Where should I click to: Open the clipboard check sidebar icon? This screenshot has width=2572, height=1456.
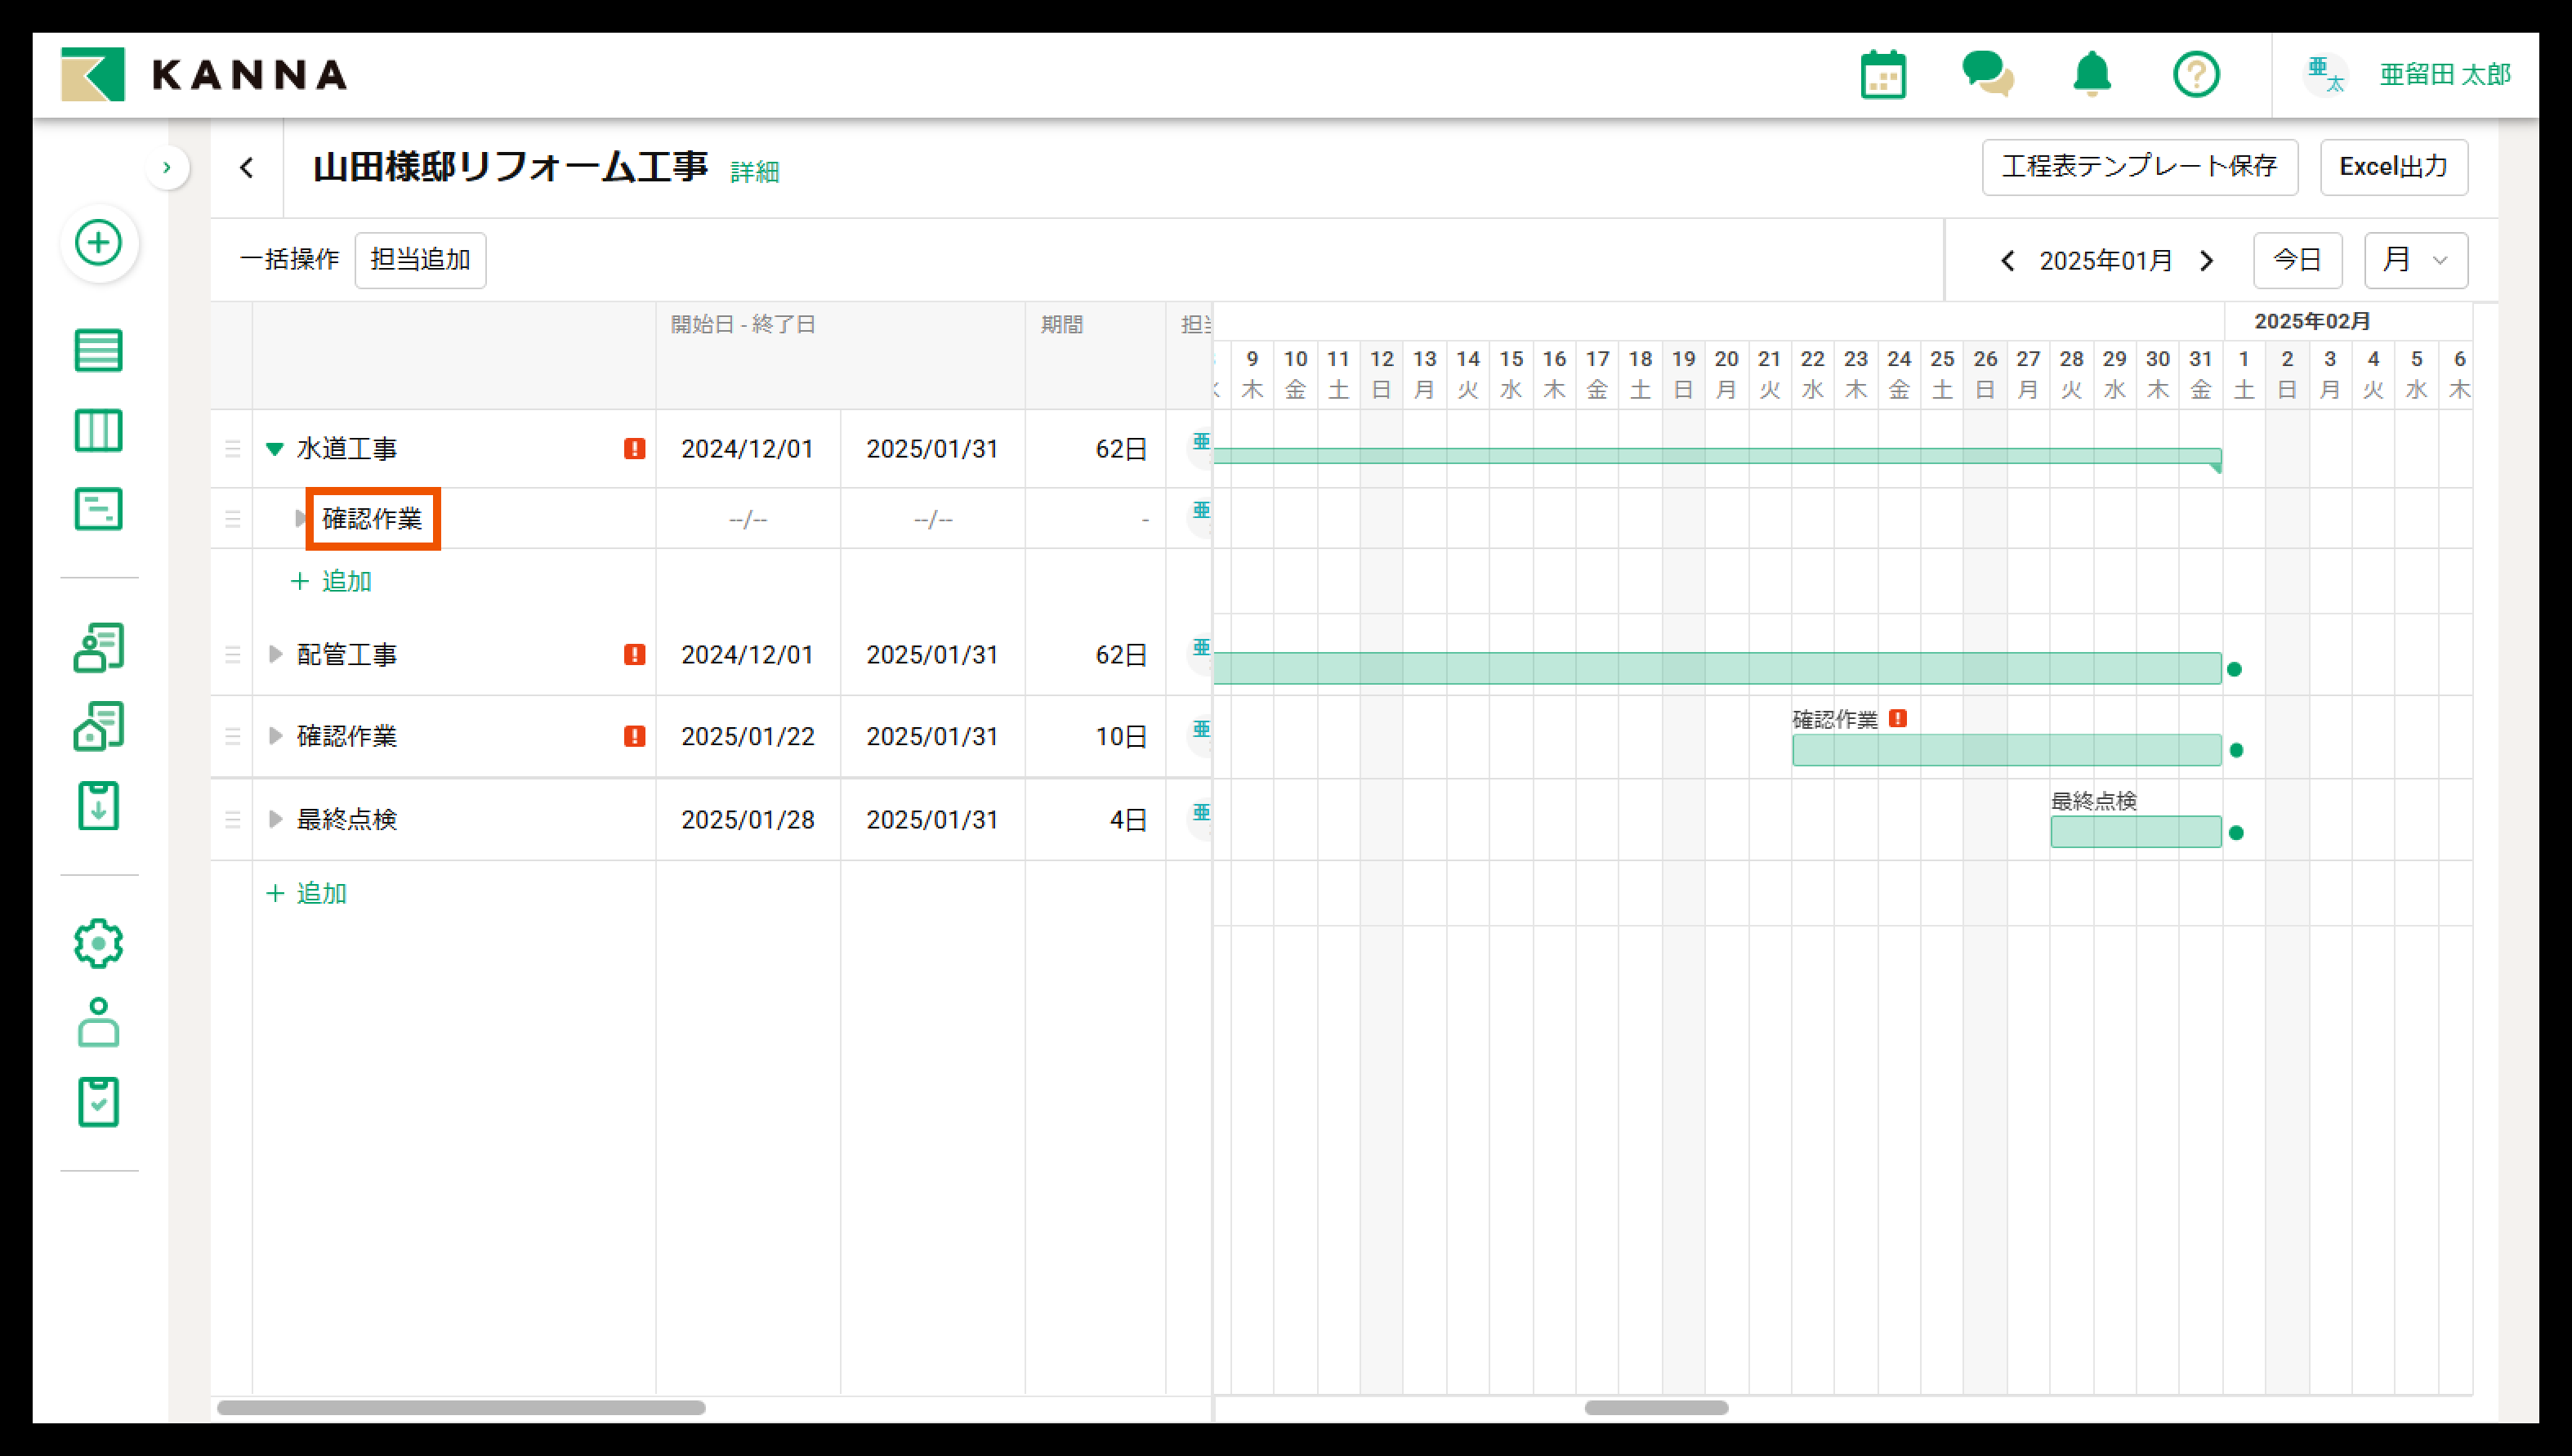pos(99,1102)
